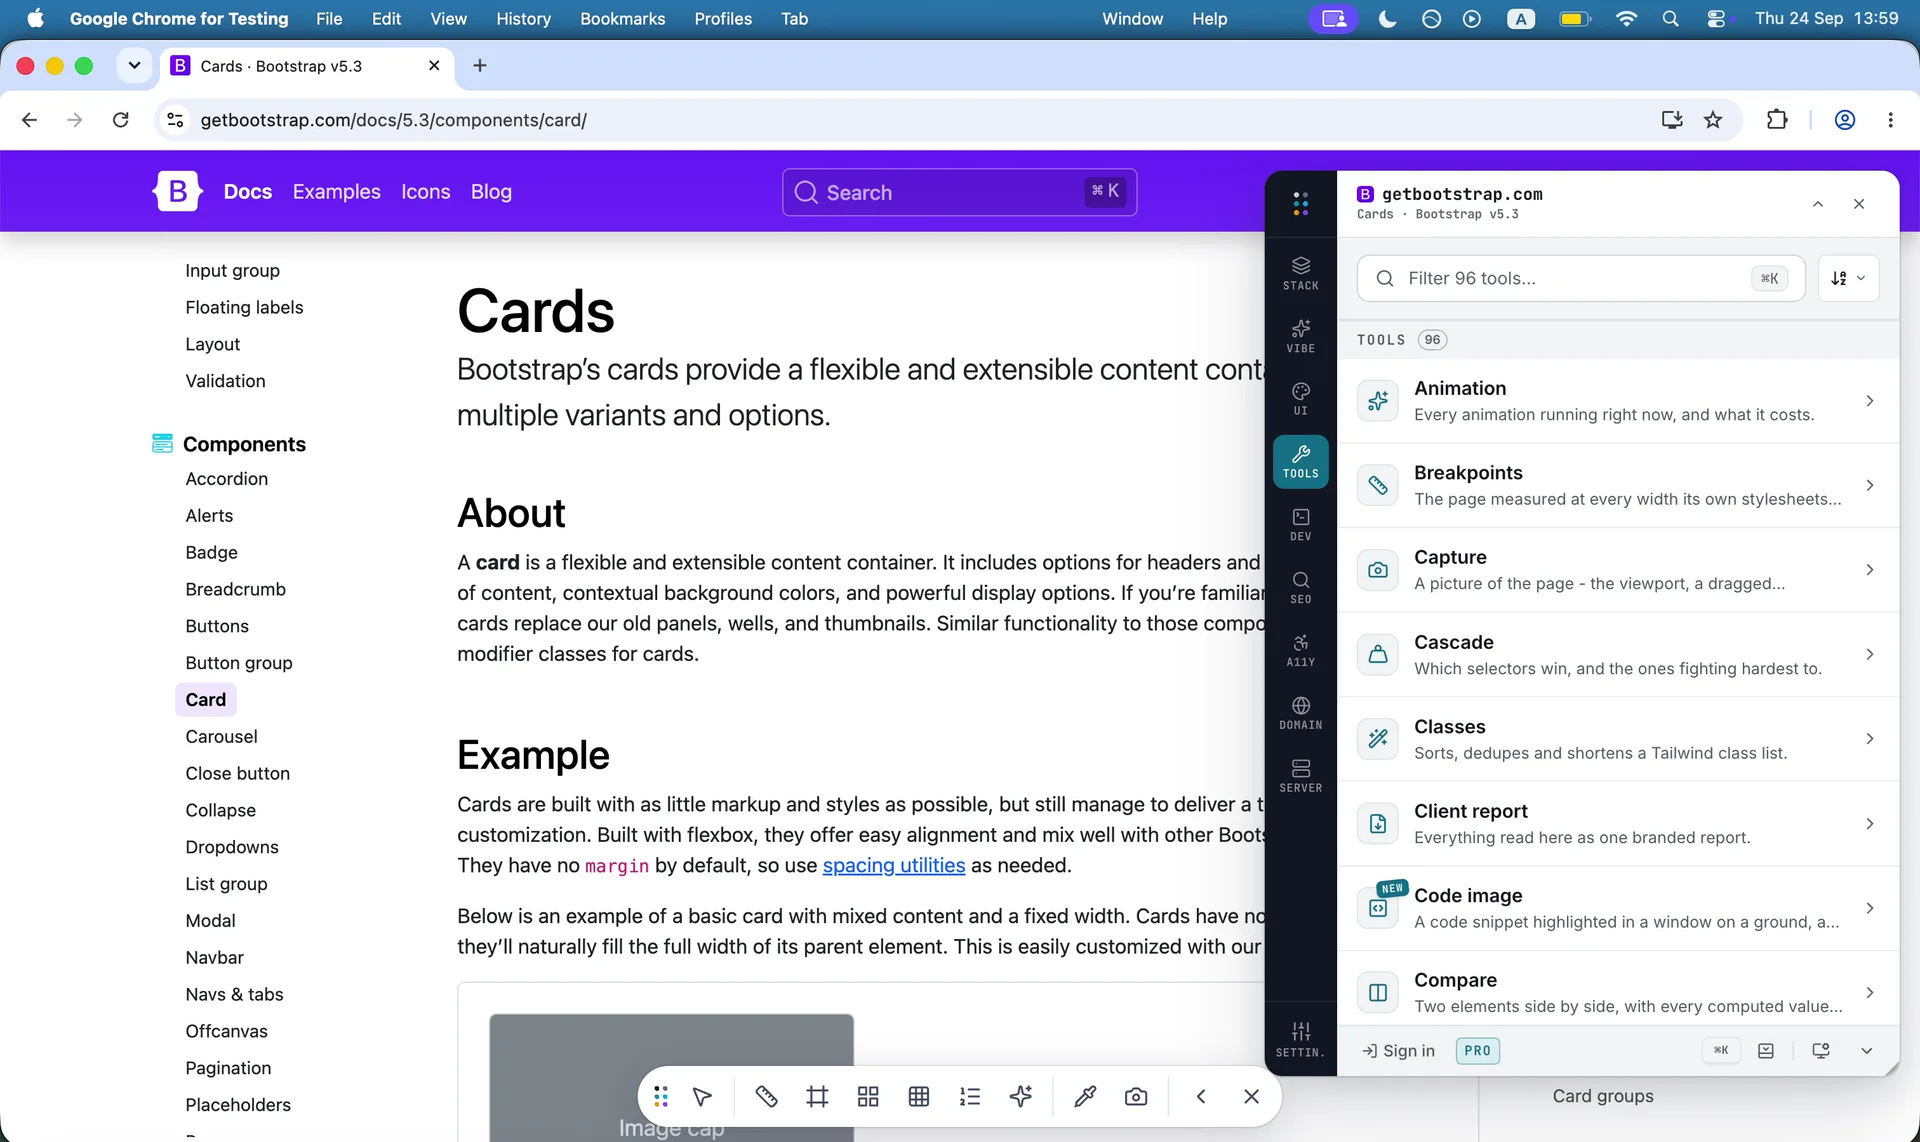Open the Classes tool
The width and height of the screenshot is (1920, 1142).
[x=1618, y=739]
